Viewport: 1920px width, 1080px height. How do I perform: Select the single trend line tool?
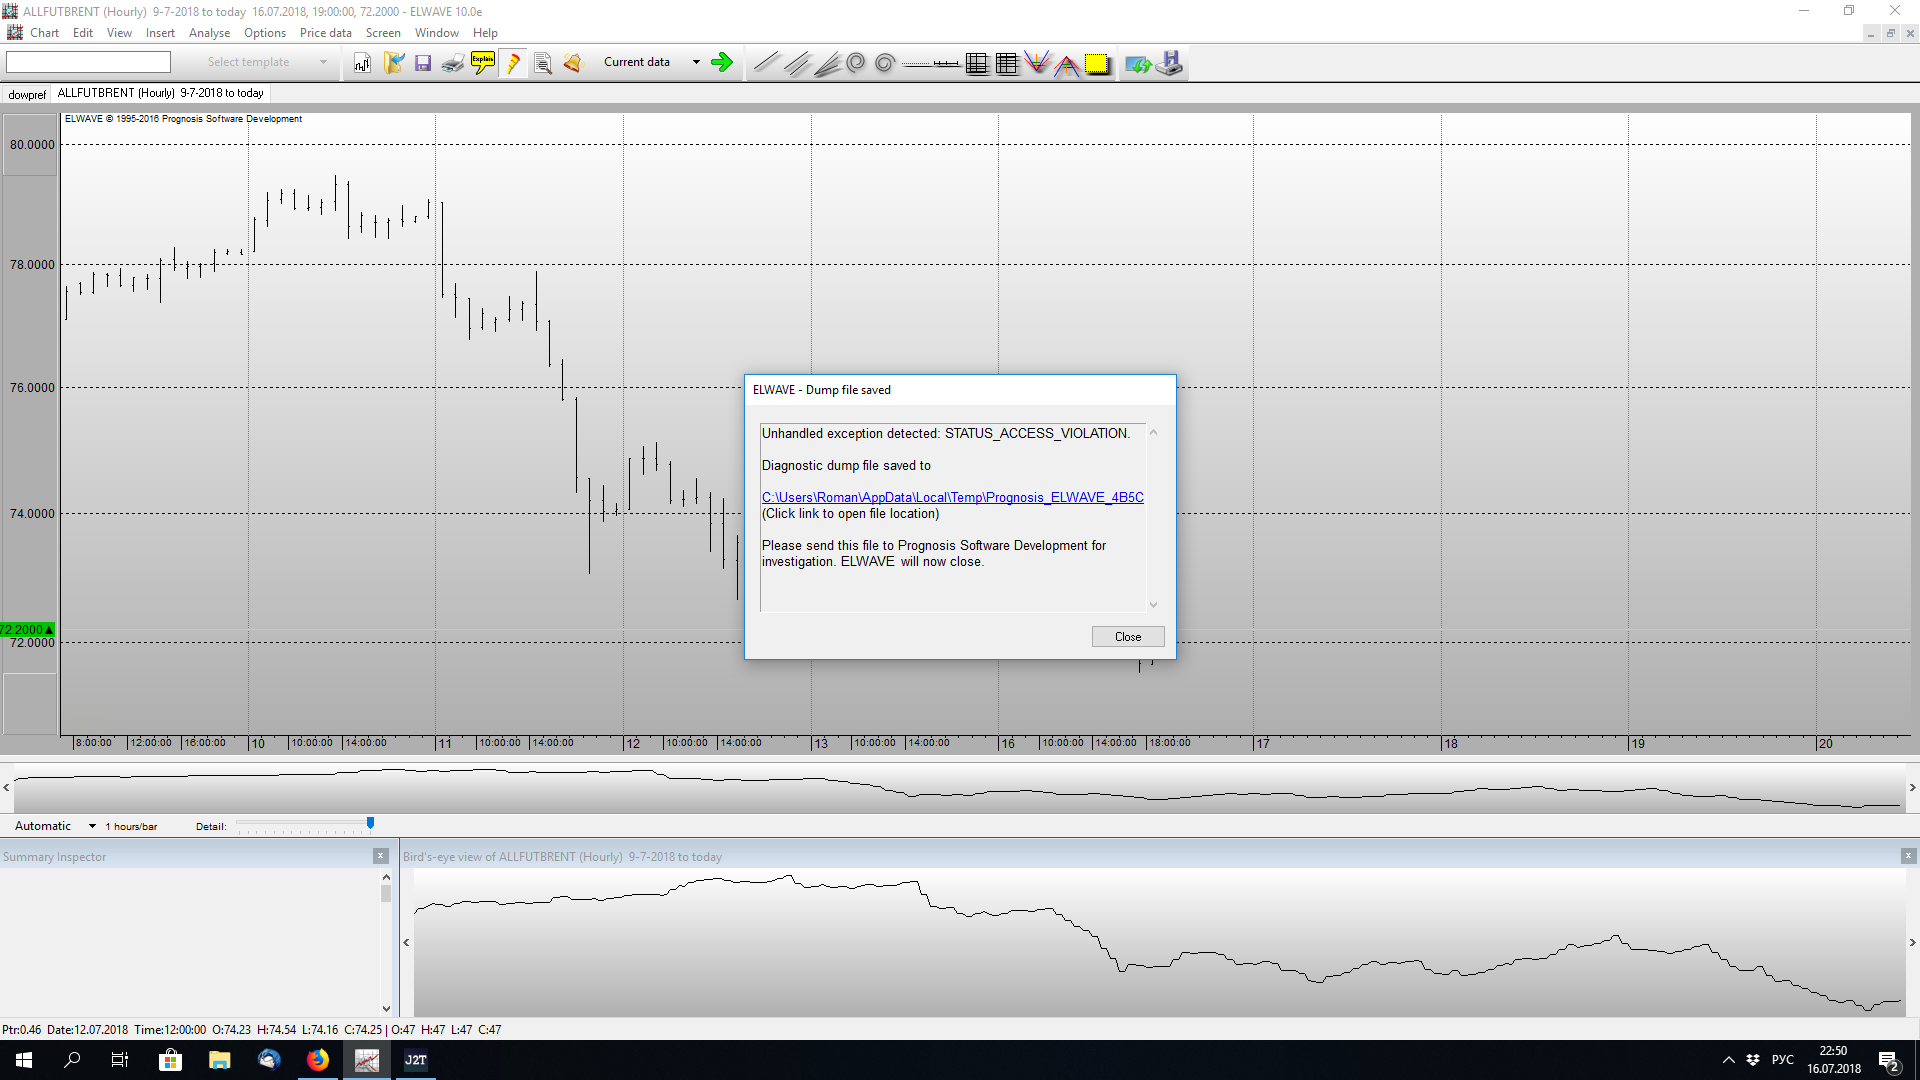coord(766,63)
